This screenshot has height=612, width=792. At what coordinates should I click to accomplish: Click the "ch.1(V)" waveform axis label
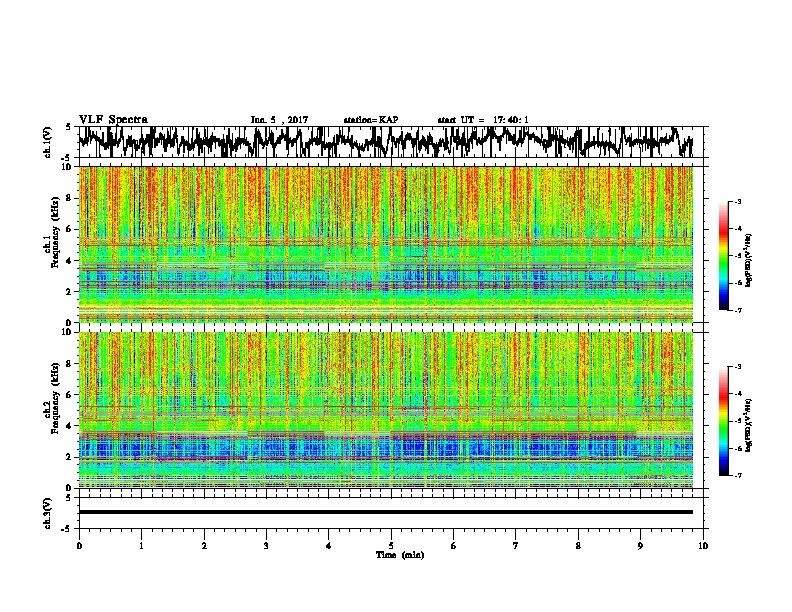coord(48,142)
